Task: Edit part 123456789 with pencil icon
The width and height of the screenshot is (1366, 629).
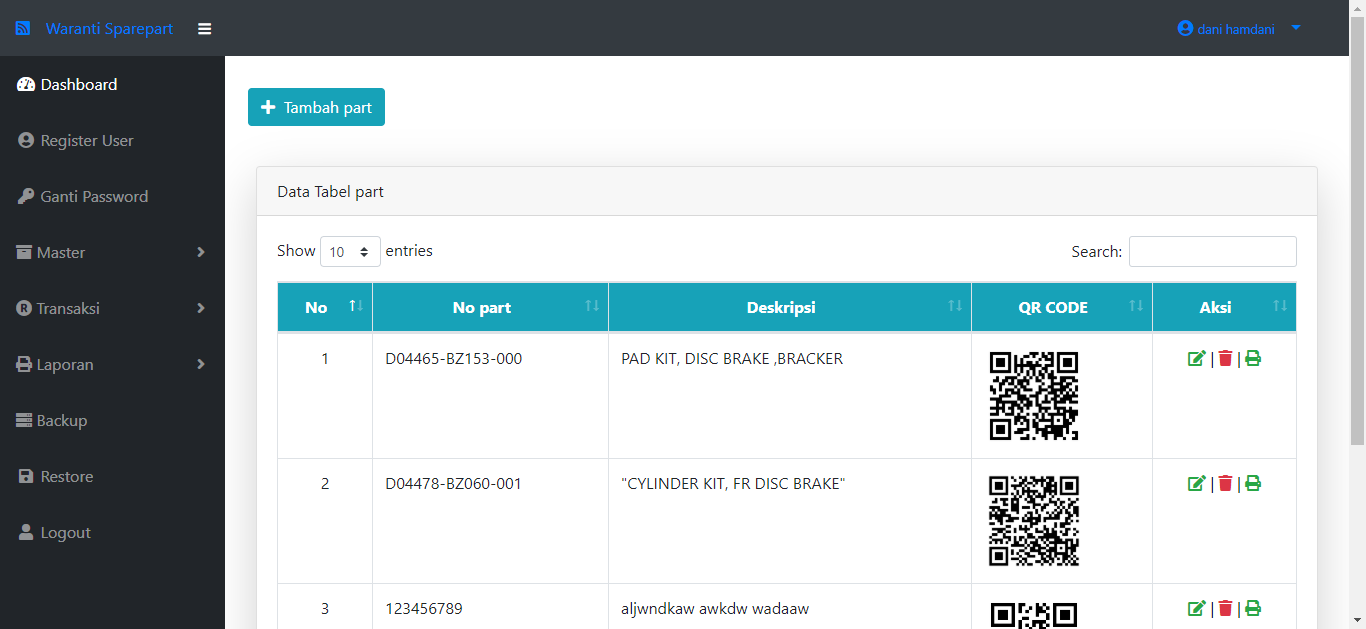Action: pyautogui.click(x=1196, y=608)
